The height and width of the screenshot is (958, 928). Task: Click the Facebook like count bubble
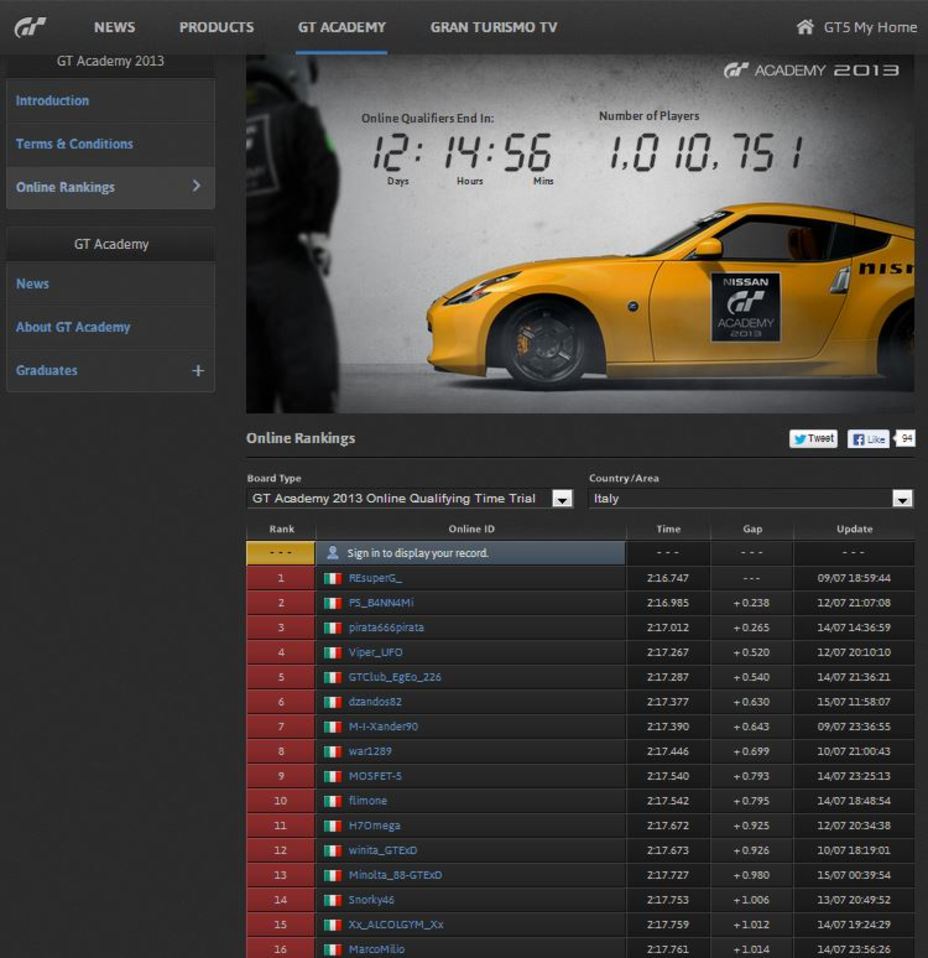(905, 439)
